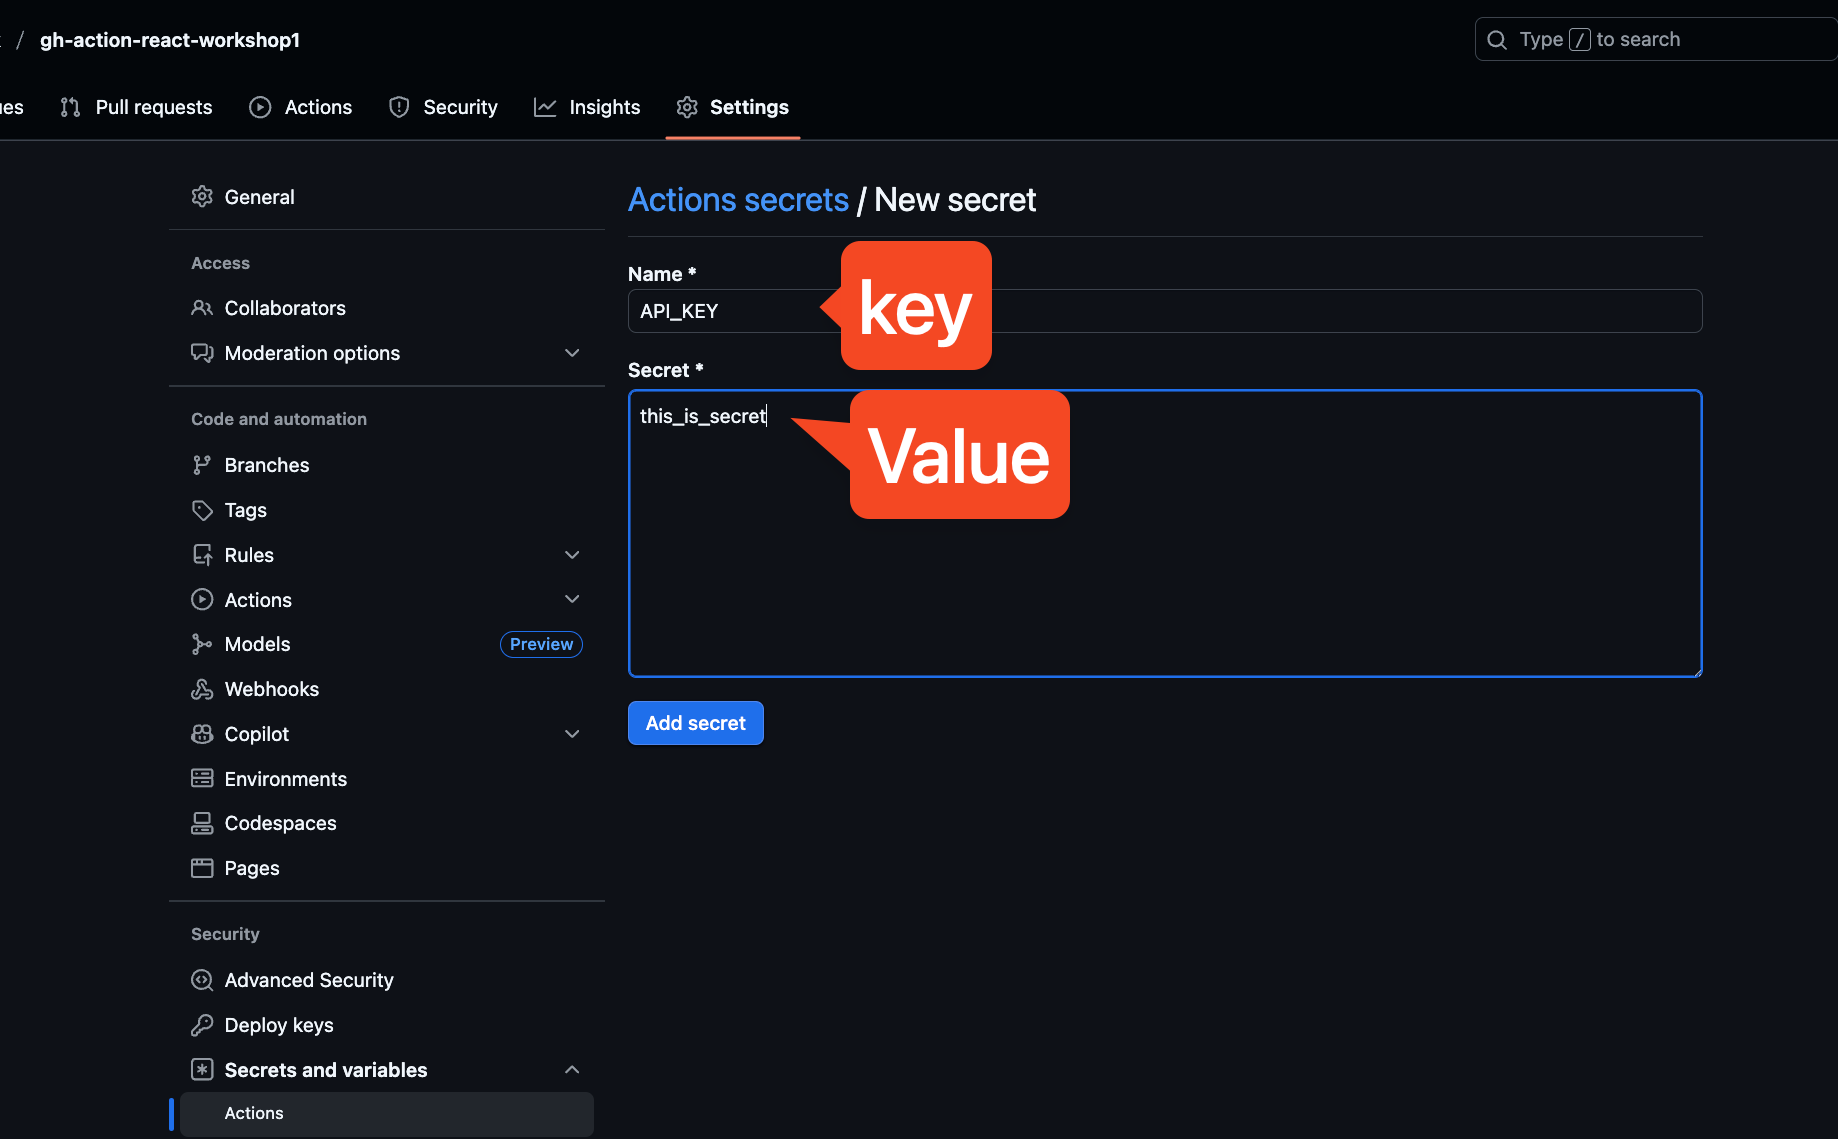Viewport: 1838px width, 1139px height.
Task: Click the Type to search box
Action: point(1655,40)
